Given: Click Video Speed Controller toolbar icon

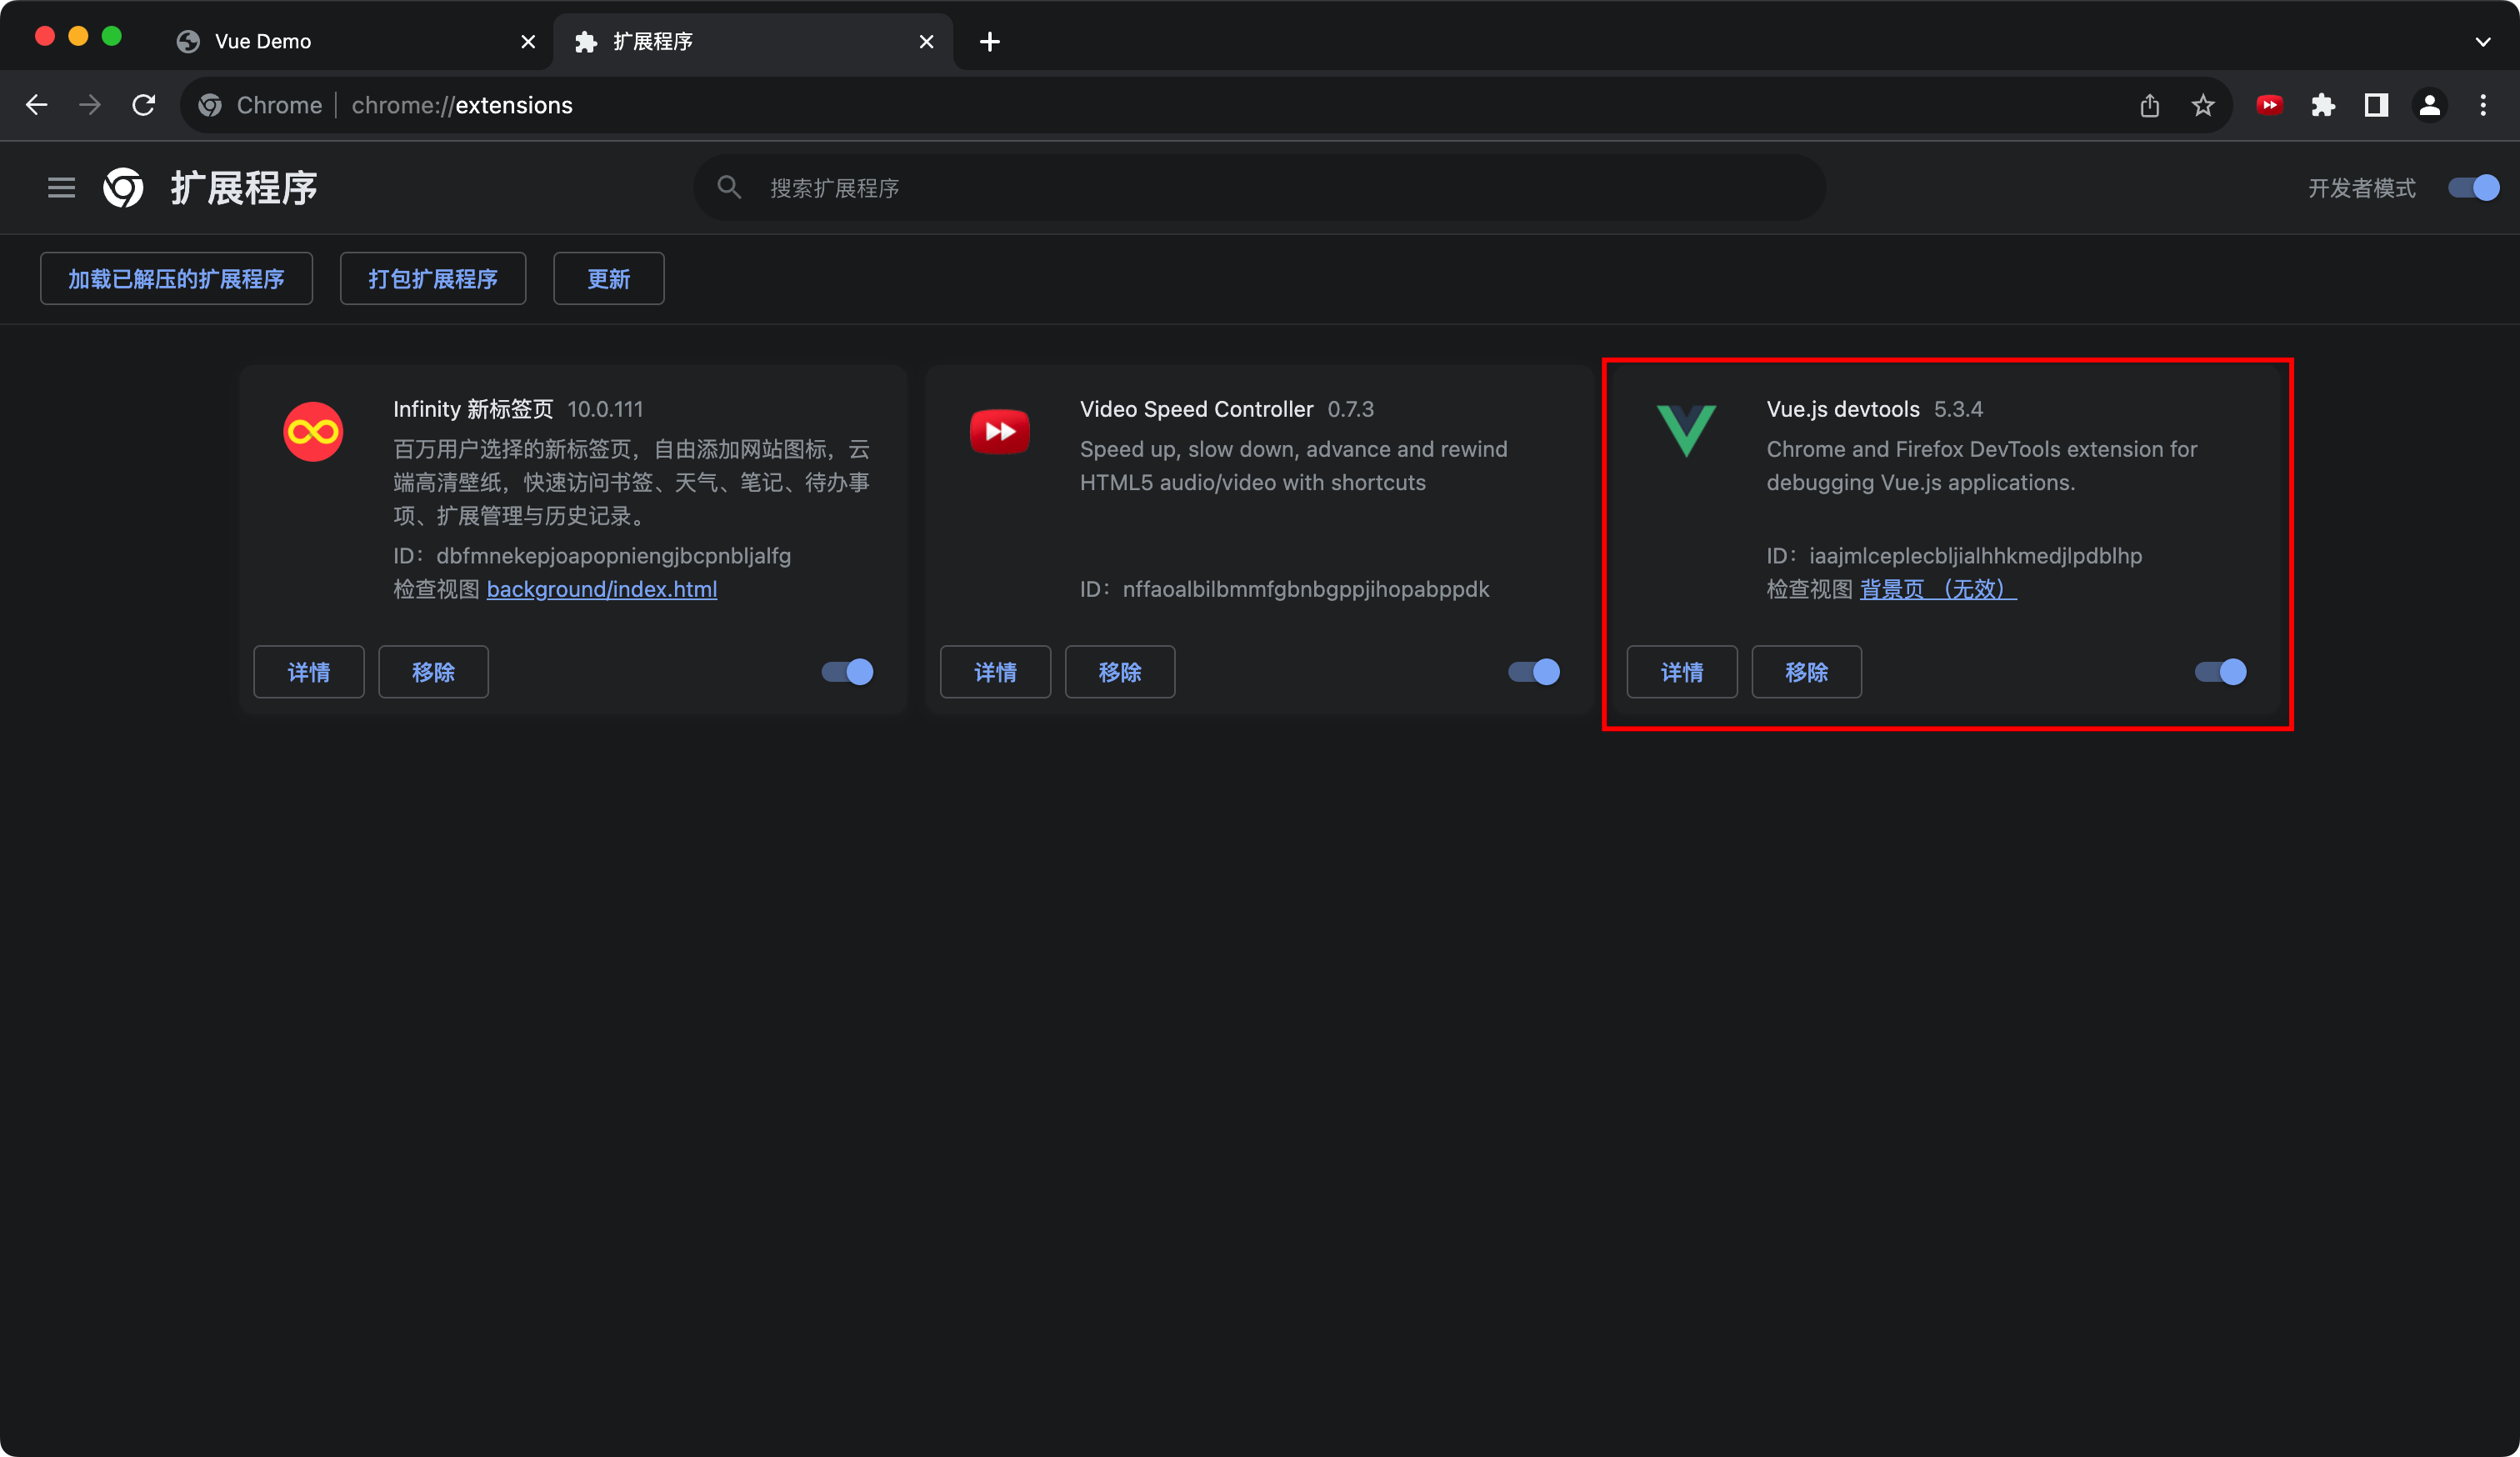Looking at the screenshot, I should [x=2269, y=105].
